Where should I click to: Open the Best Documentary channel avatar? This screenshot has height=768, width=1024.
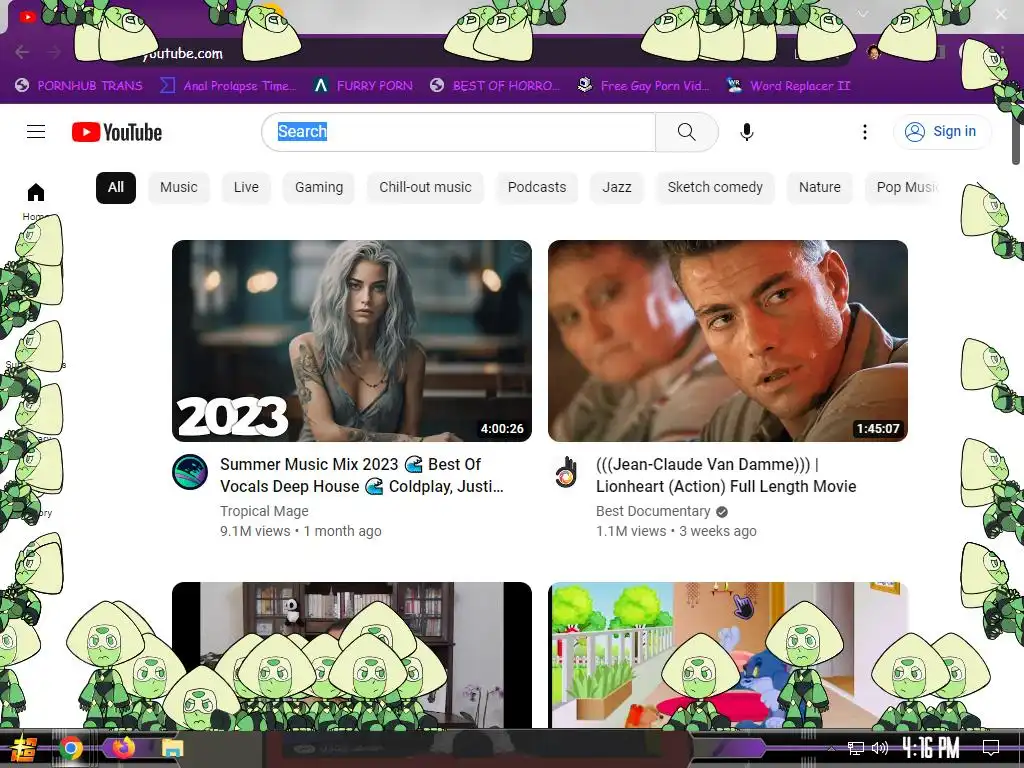pos(566,472)
